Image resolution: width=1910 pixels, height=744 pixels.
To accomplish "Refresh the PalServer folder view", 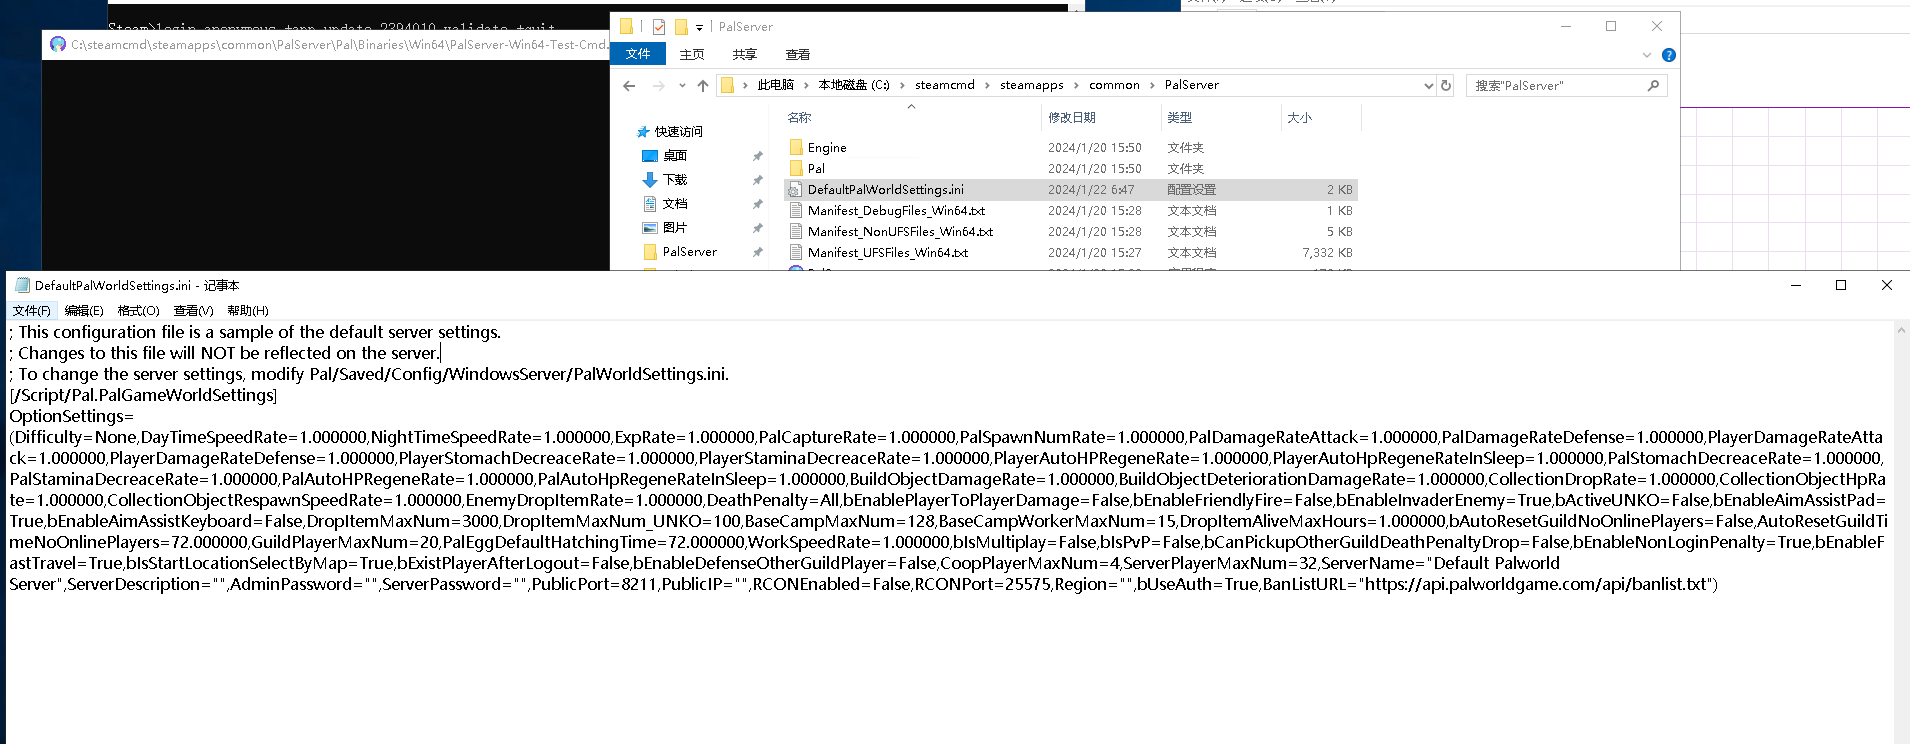I will point(1446,86).
